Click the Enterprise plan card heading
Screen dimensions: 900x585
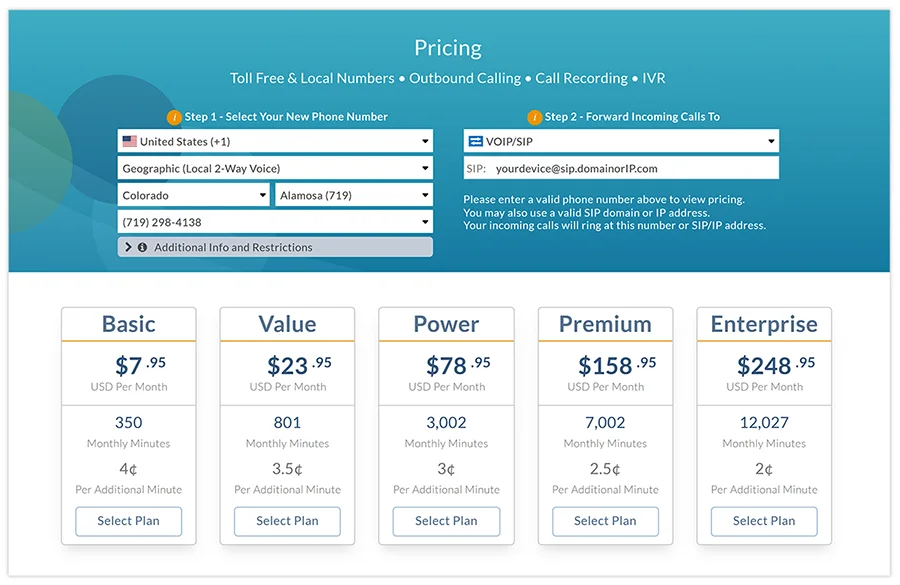point(763,323)
